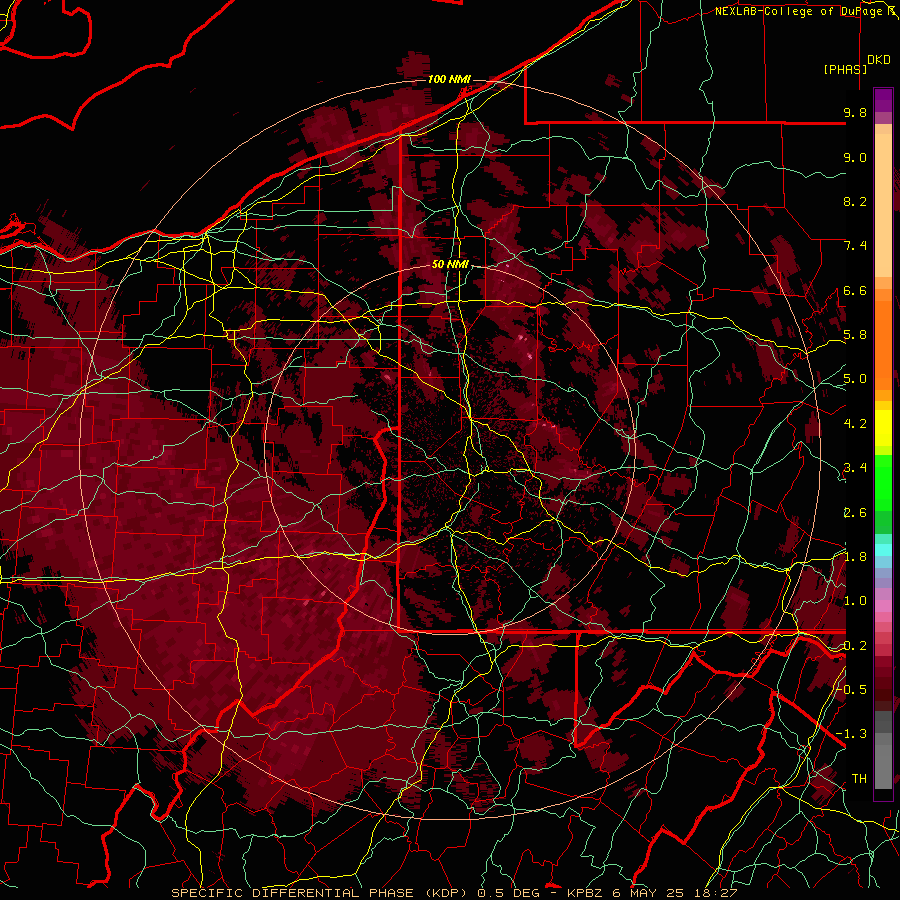Click the 7.4 value on the color scale
This screenshot has width=900, height=900.
855,246
